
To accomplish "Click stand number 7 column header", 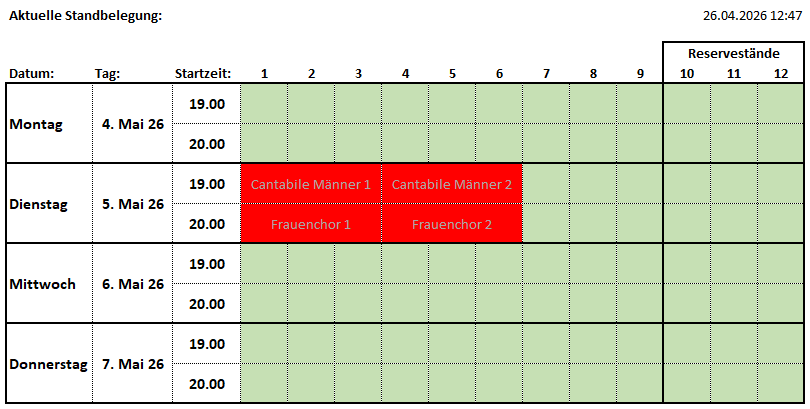I will coord(546,73).
